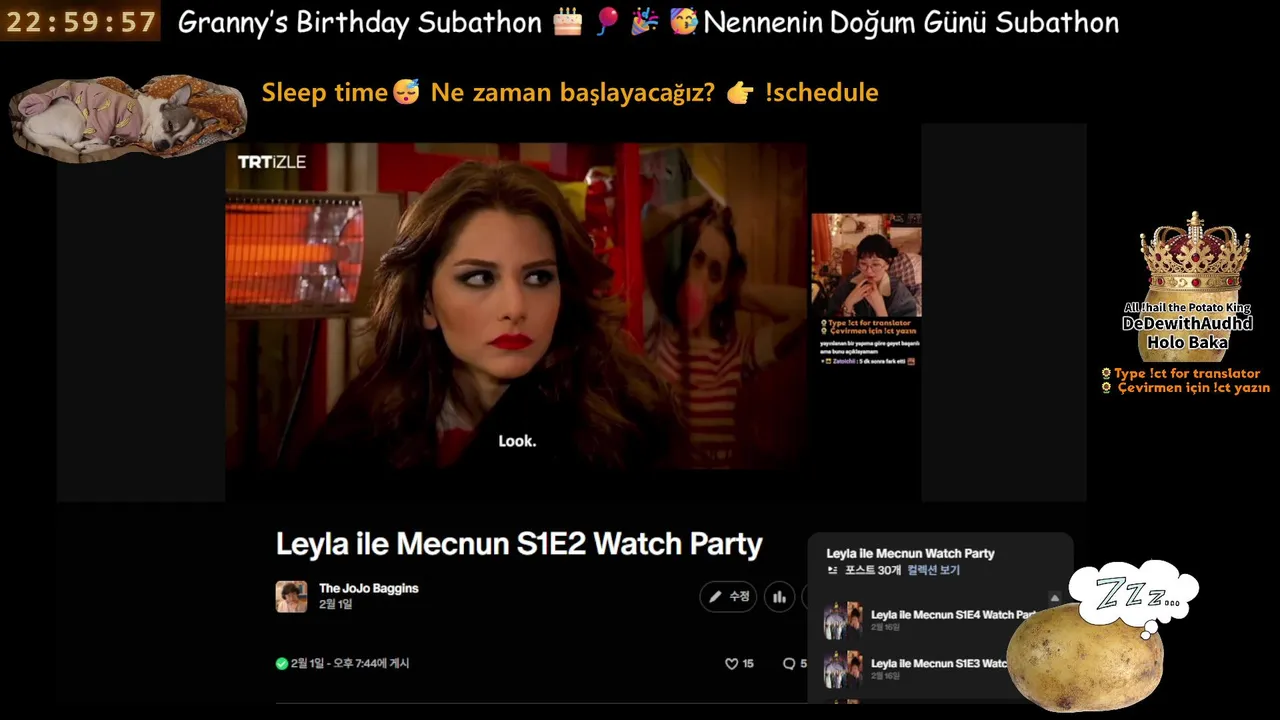Click the streamer webcam thumbnail
This screenshot has height=720, width=1280.
[866, 266]
